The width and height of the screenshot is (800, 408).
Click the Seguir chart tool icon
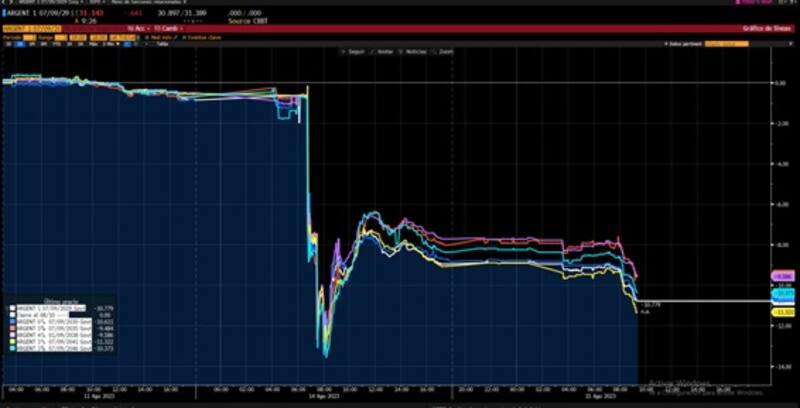click(347, 51)
